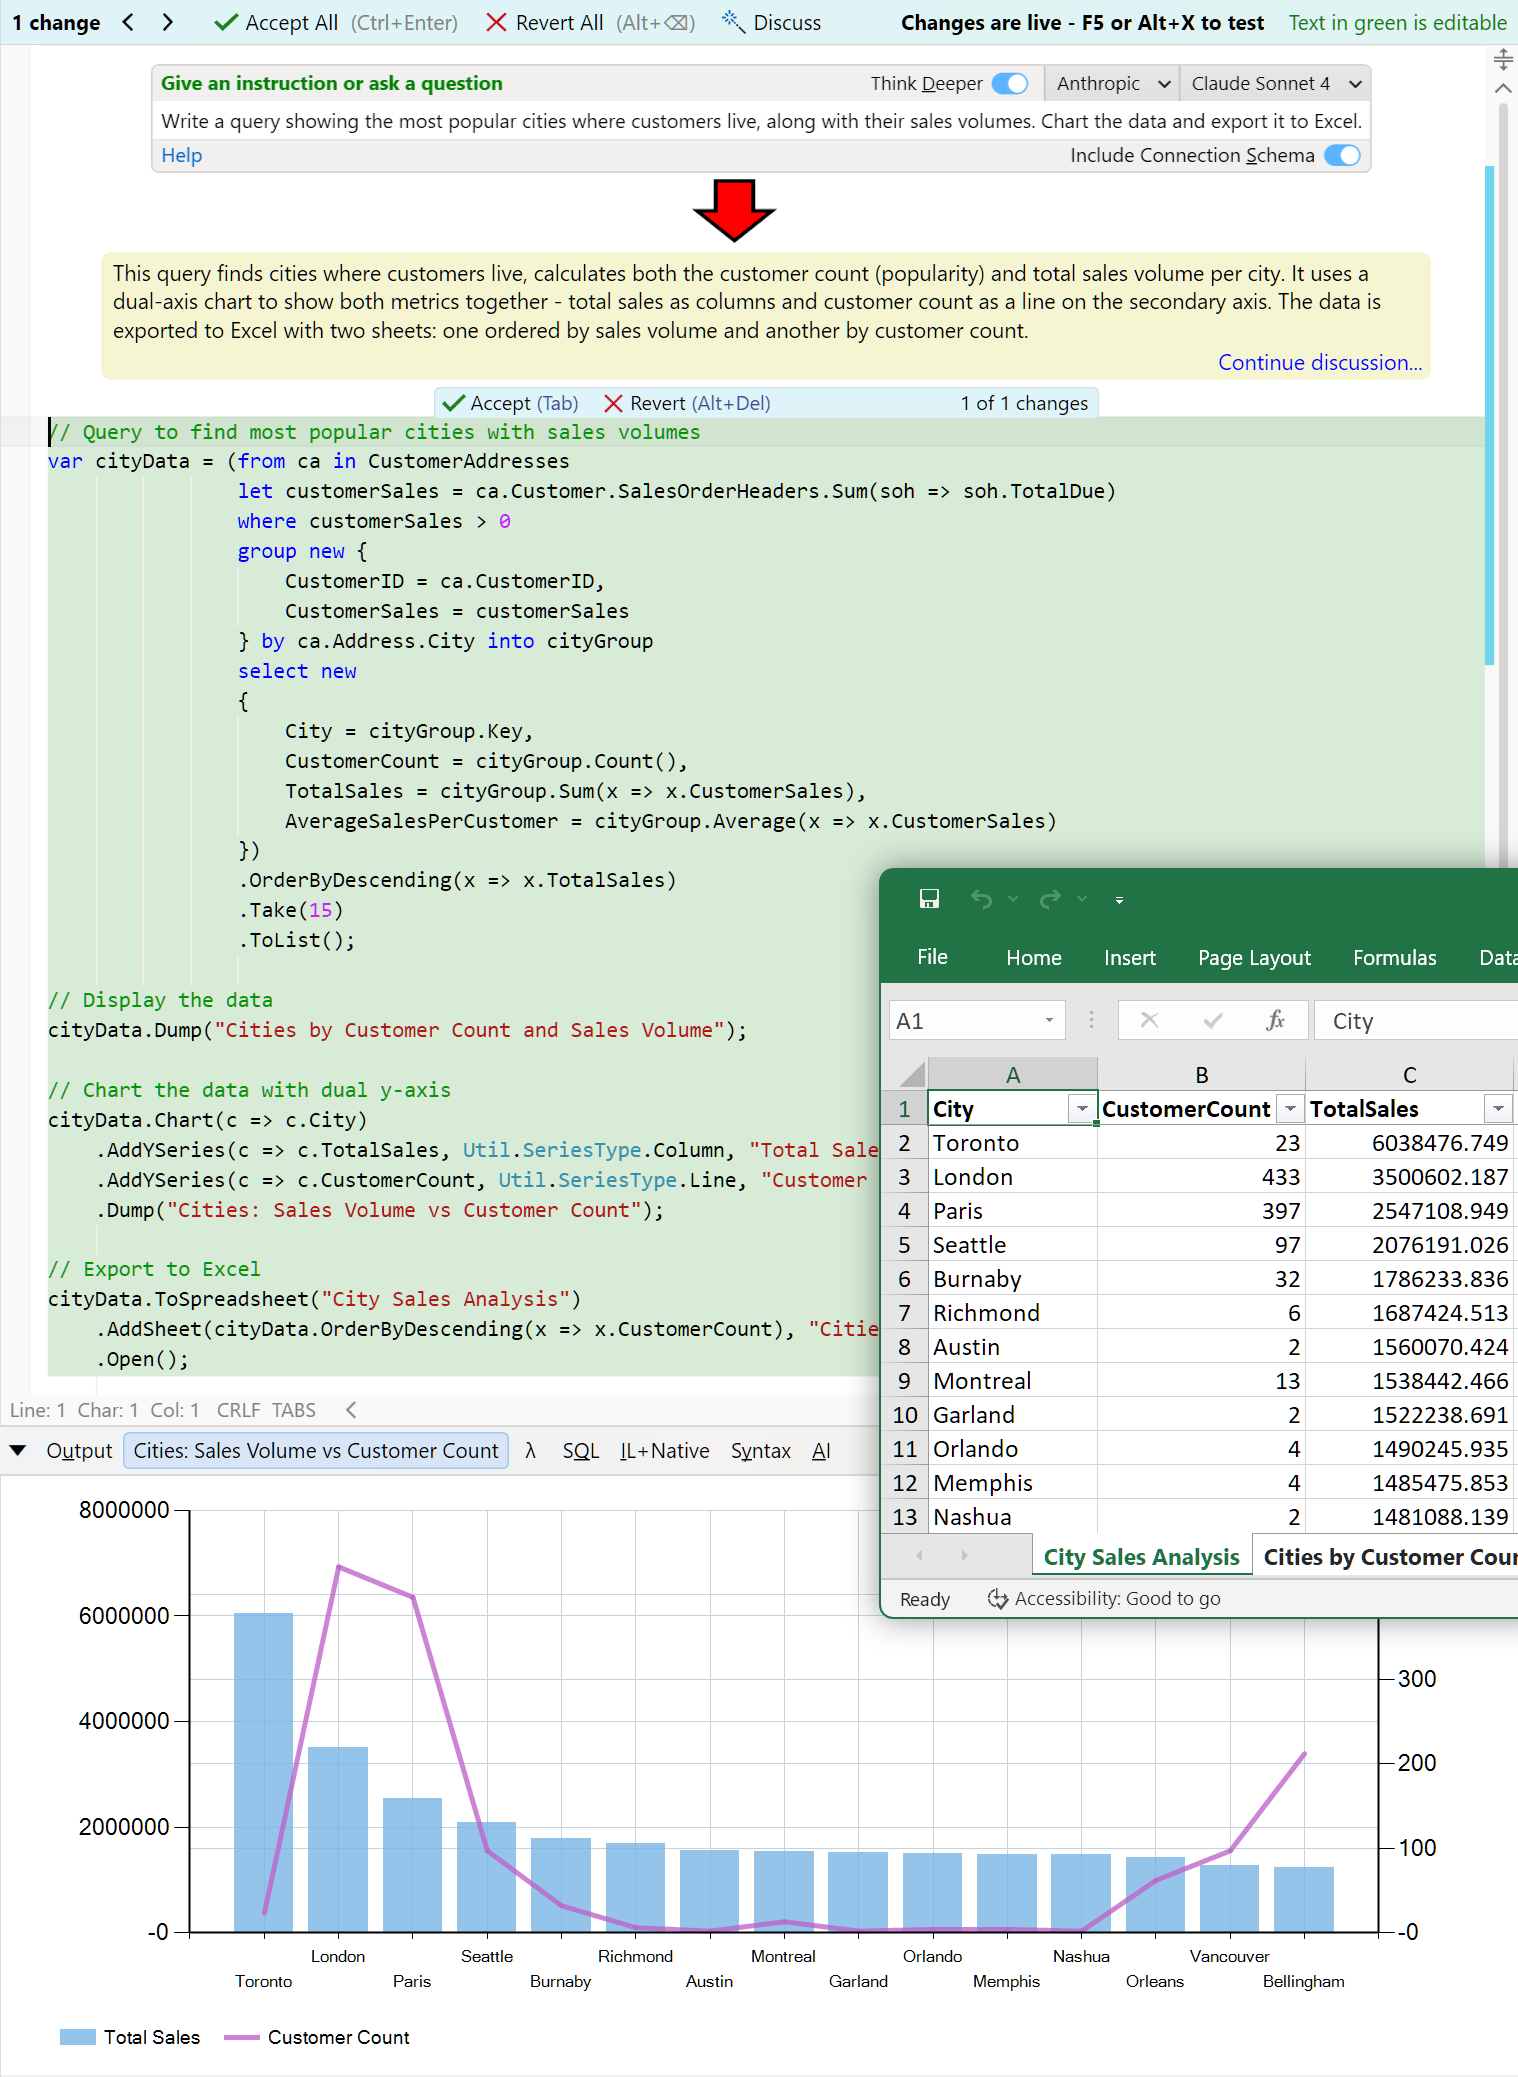Image resolution: width=1518 pixels, height=2077 pixels.
Task: Toggle the Think Deeper switch
Action: coord(1010,84)
